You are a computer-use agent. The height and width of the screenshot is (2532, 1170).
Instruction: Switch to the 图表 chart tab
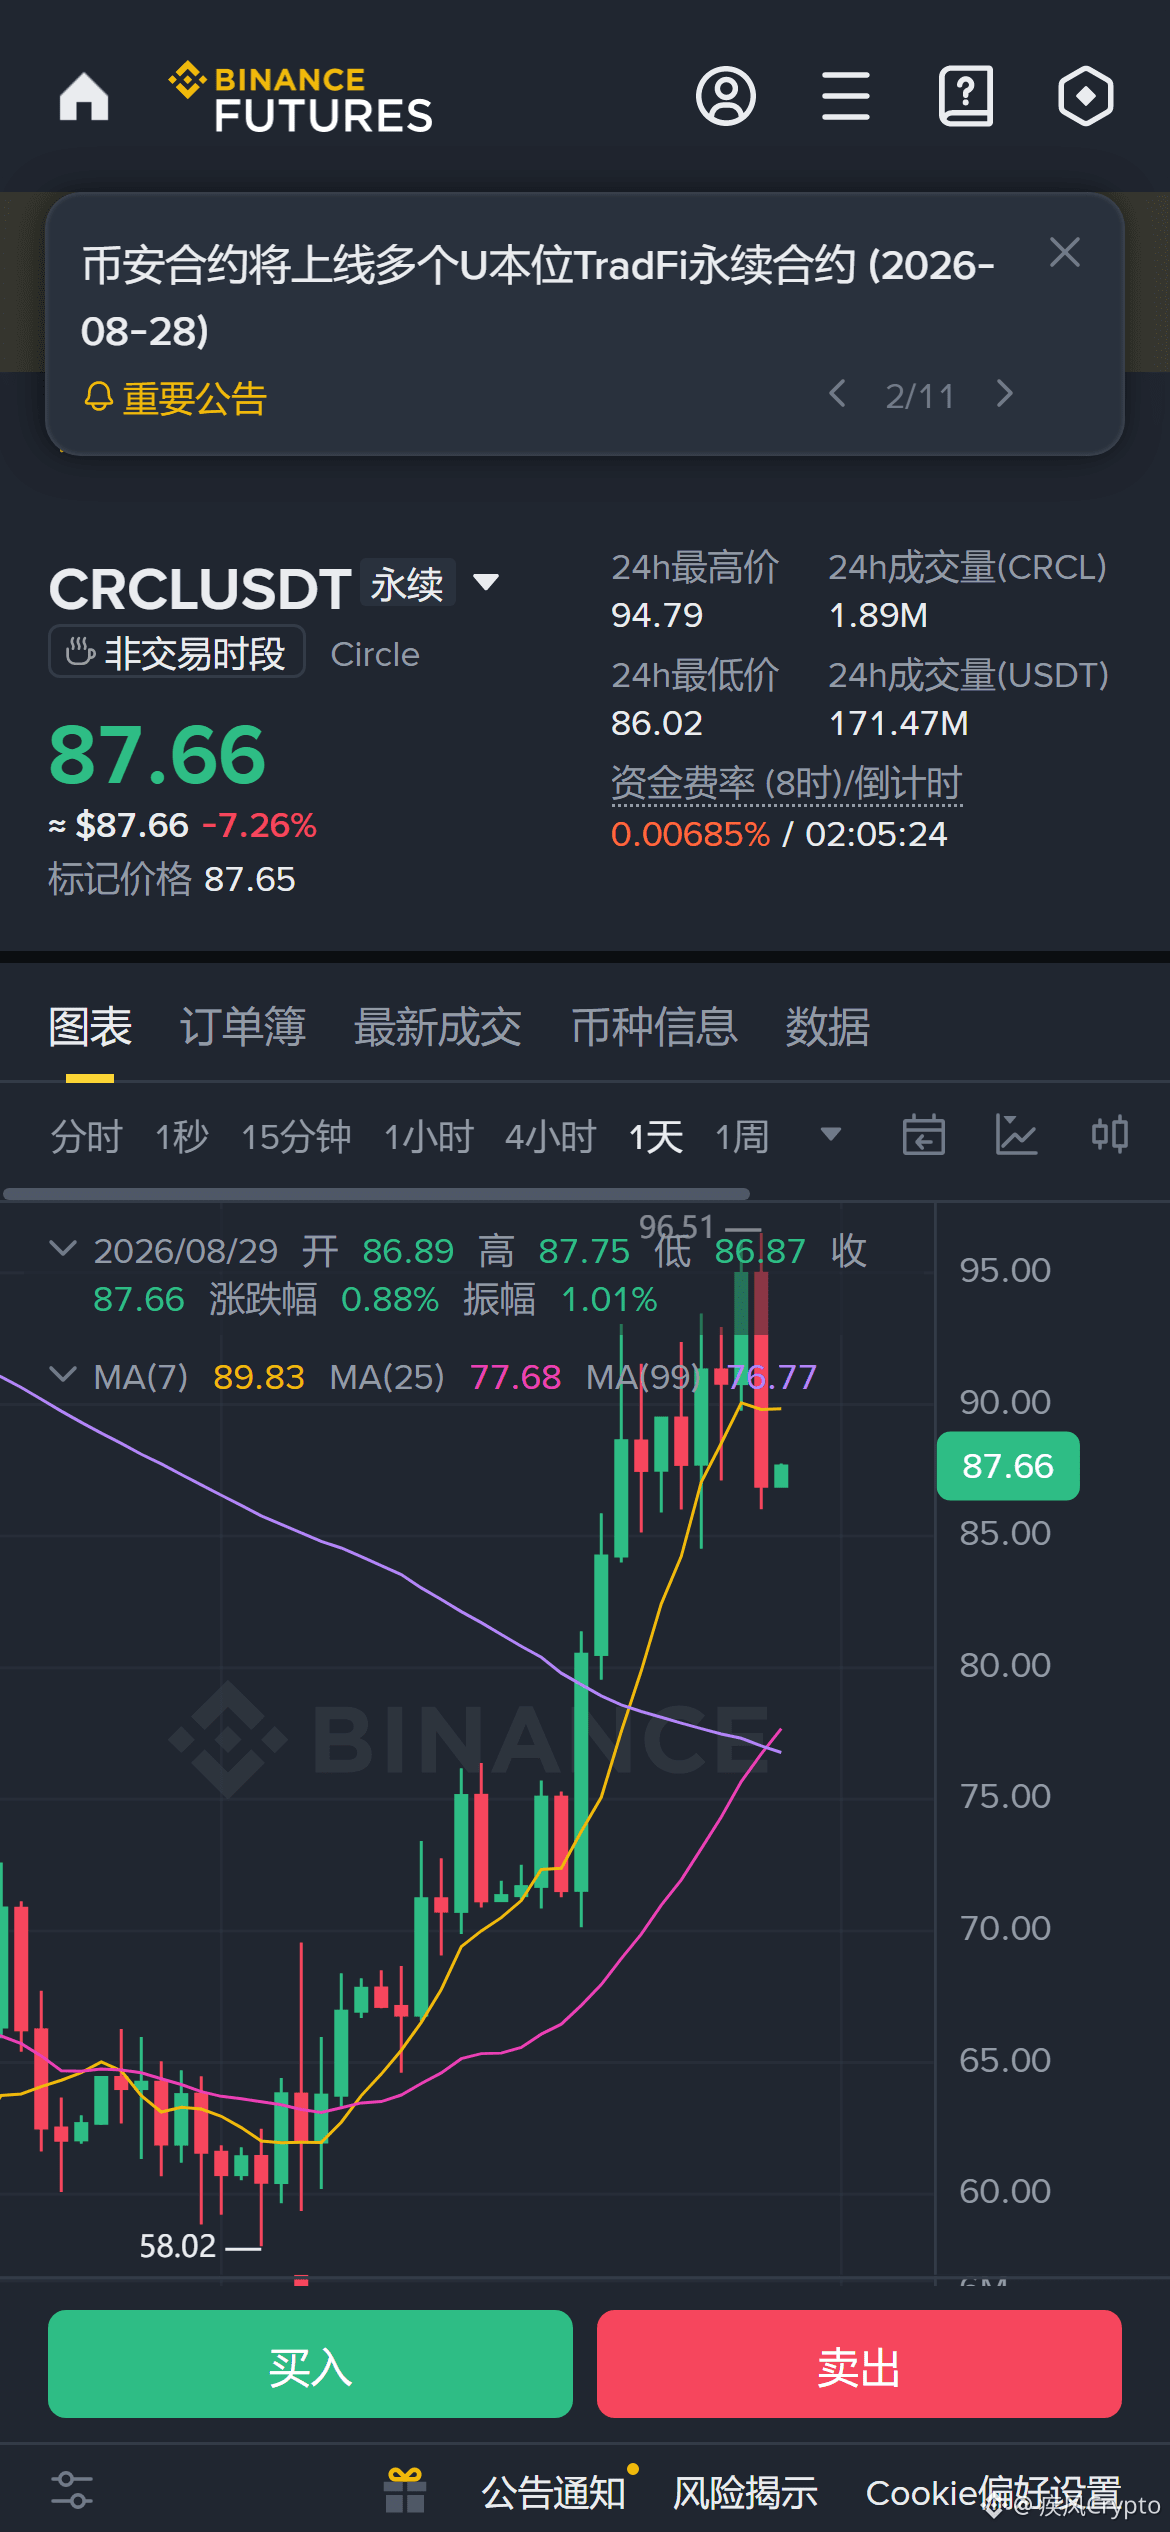click(90, 1027)
